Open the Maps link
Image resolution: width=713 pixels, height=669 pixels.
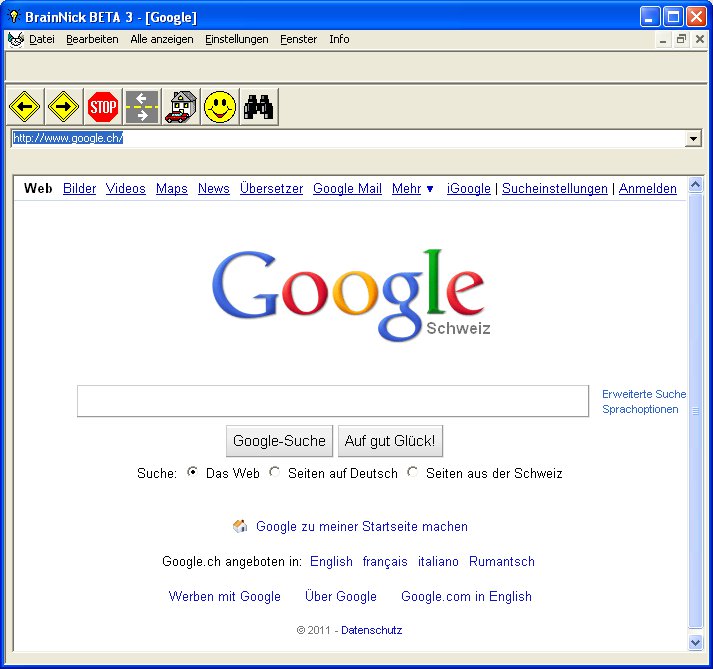coord(171,188)
